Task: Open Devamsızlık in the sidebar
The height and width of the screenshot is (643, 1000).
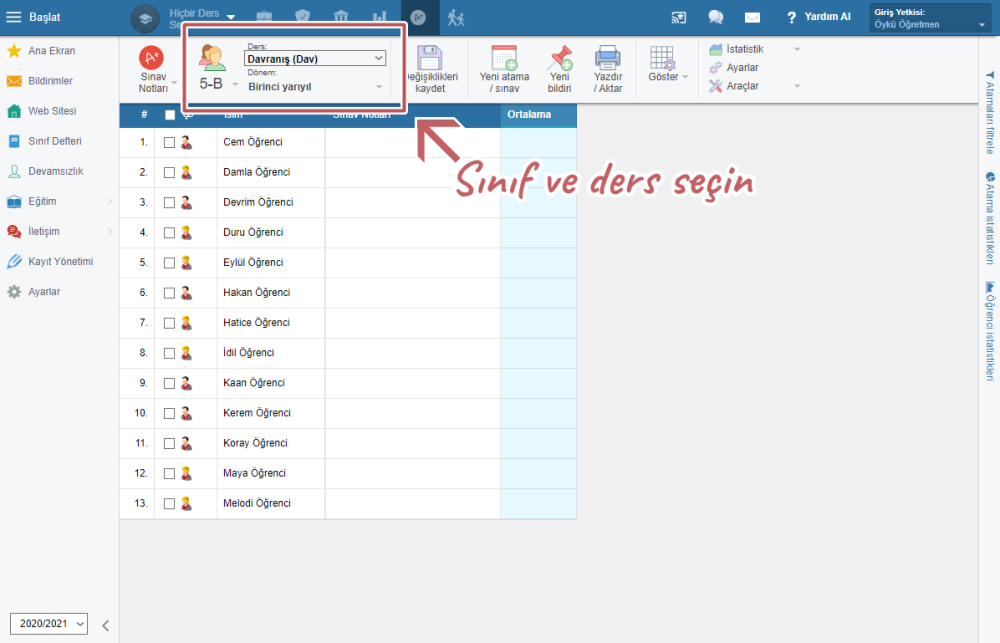Action: [55, 171]
